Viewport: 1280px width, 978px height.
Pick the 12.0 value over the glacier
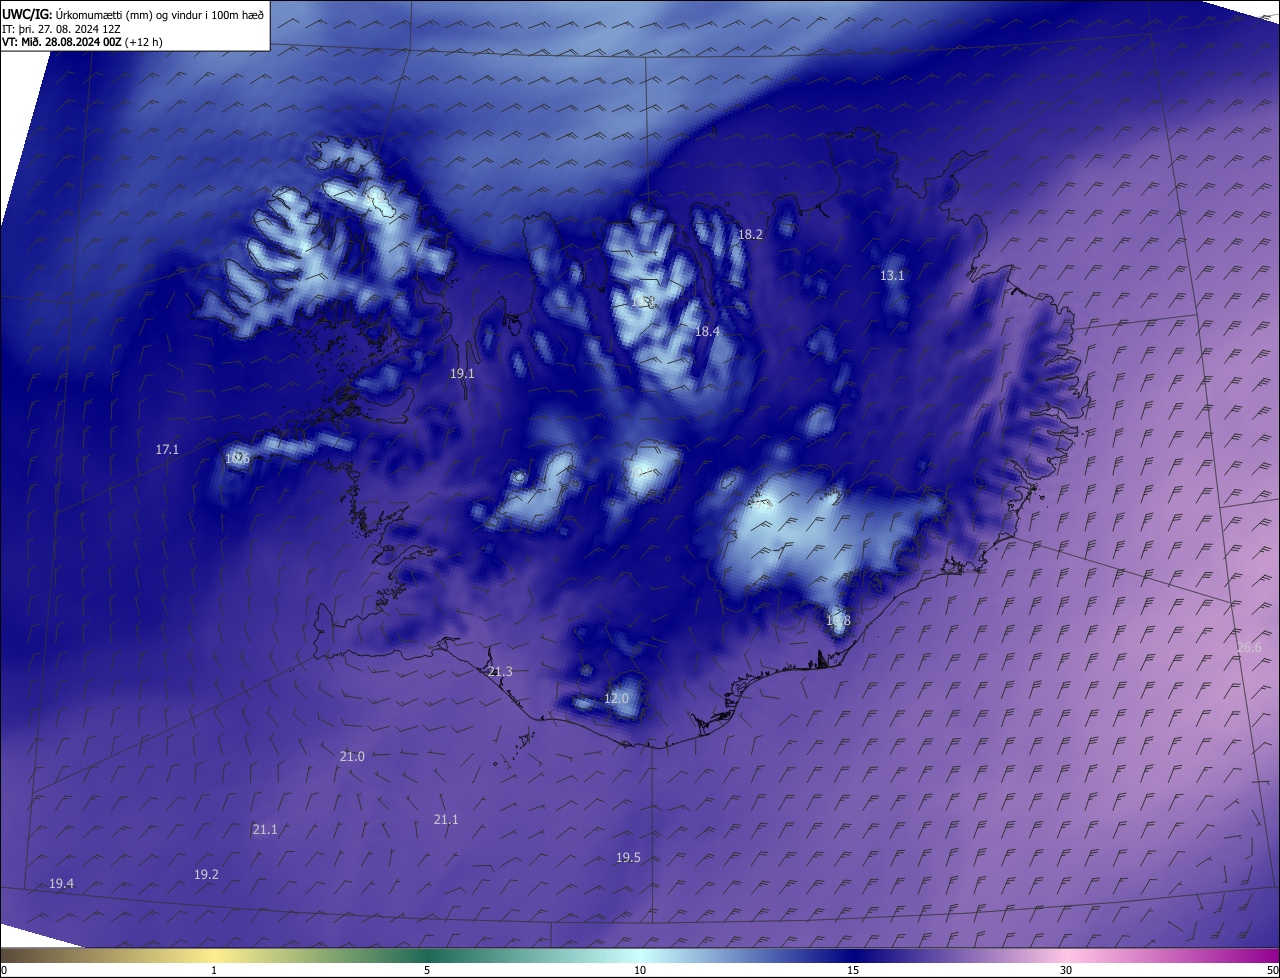point(616,698)
